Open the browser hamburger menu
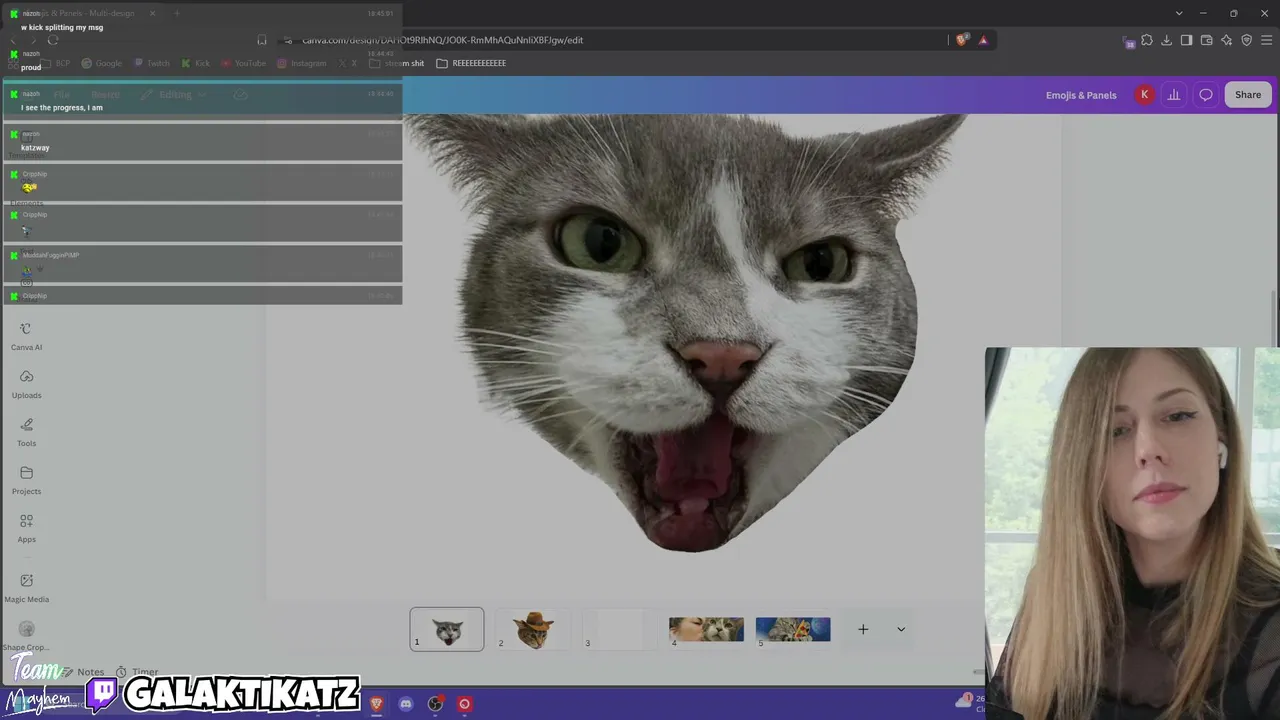The height and width of the screenshot is (720, 1280). click(x=1266, y=40)
